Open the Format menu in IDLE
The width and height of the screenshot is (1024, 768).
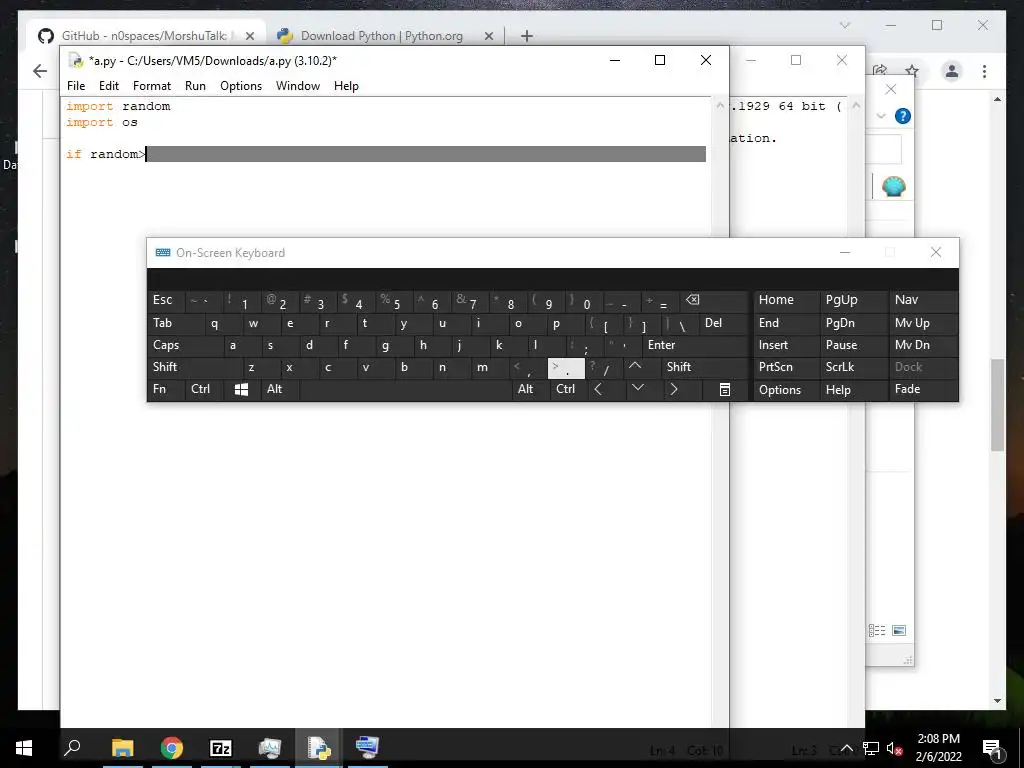pyautogui.click(x=152, y=86)
